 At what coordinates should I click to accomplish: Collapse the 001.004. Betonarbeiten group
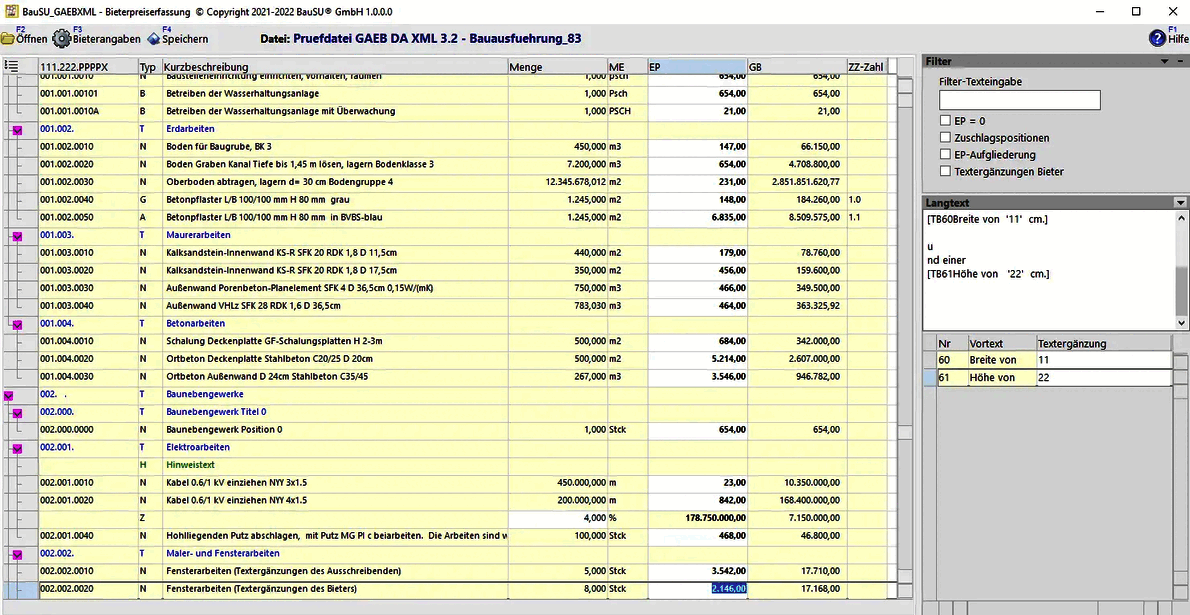pyautogui.click(x=17, y=324)
